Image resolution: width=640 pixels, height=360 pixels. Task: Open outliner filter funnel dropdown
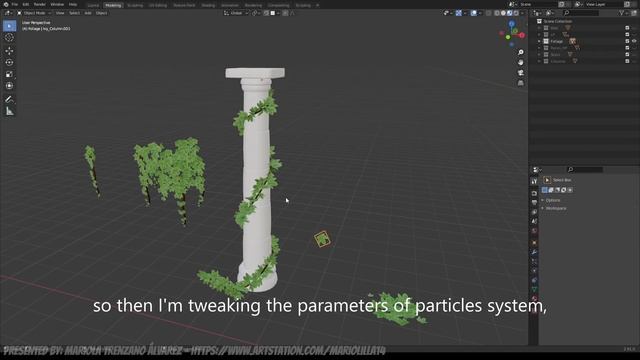(623, 13)
